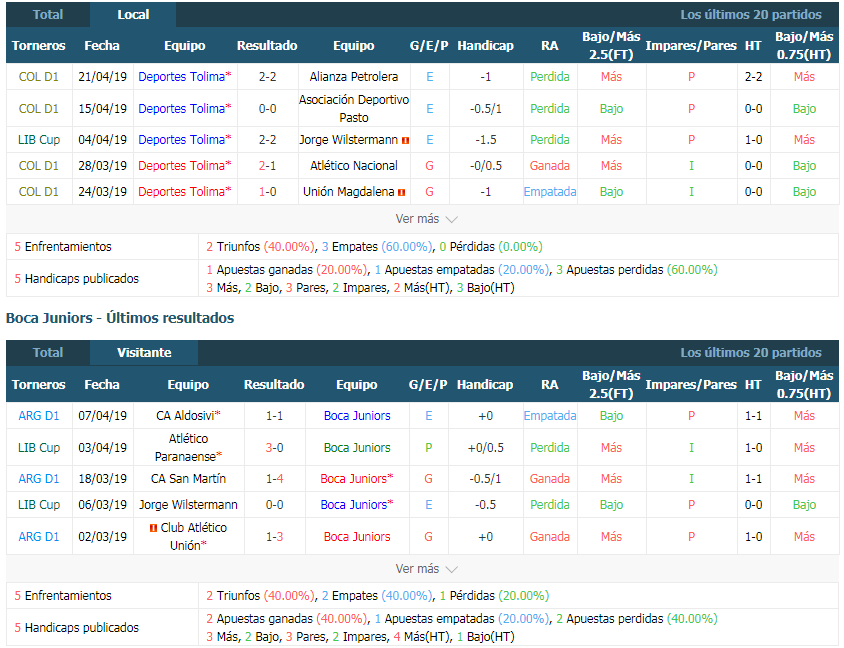
Task: Click the 3-0 result of Atlético Paranaense match
Action: (275, 448)
